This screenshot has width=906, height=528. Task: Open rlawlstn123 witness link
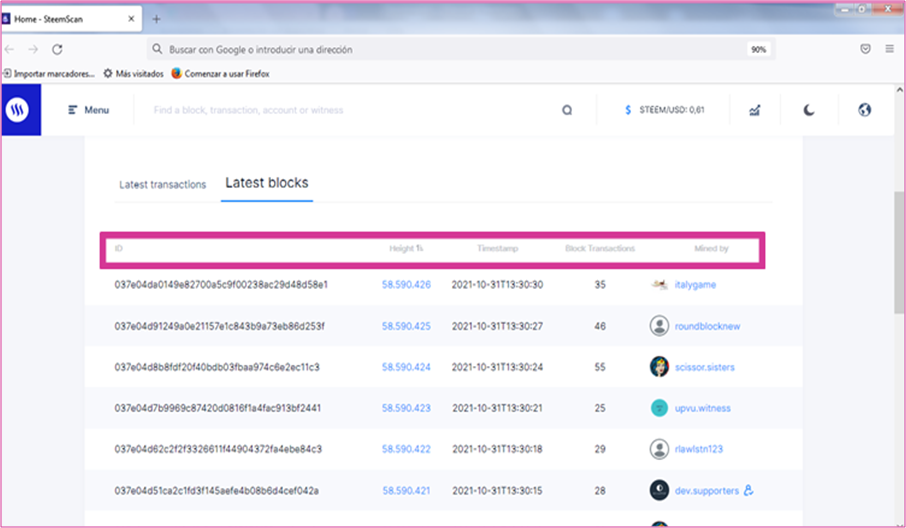click(x=699, y=449)
